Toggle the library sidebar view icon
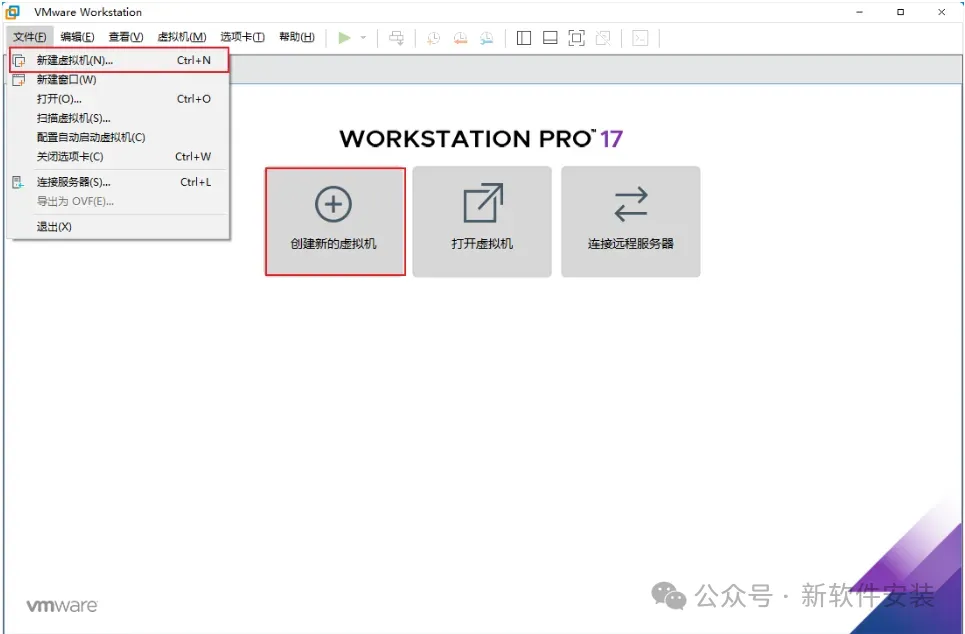965x634 pixels. 524,38
